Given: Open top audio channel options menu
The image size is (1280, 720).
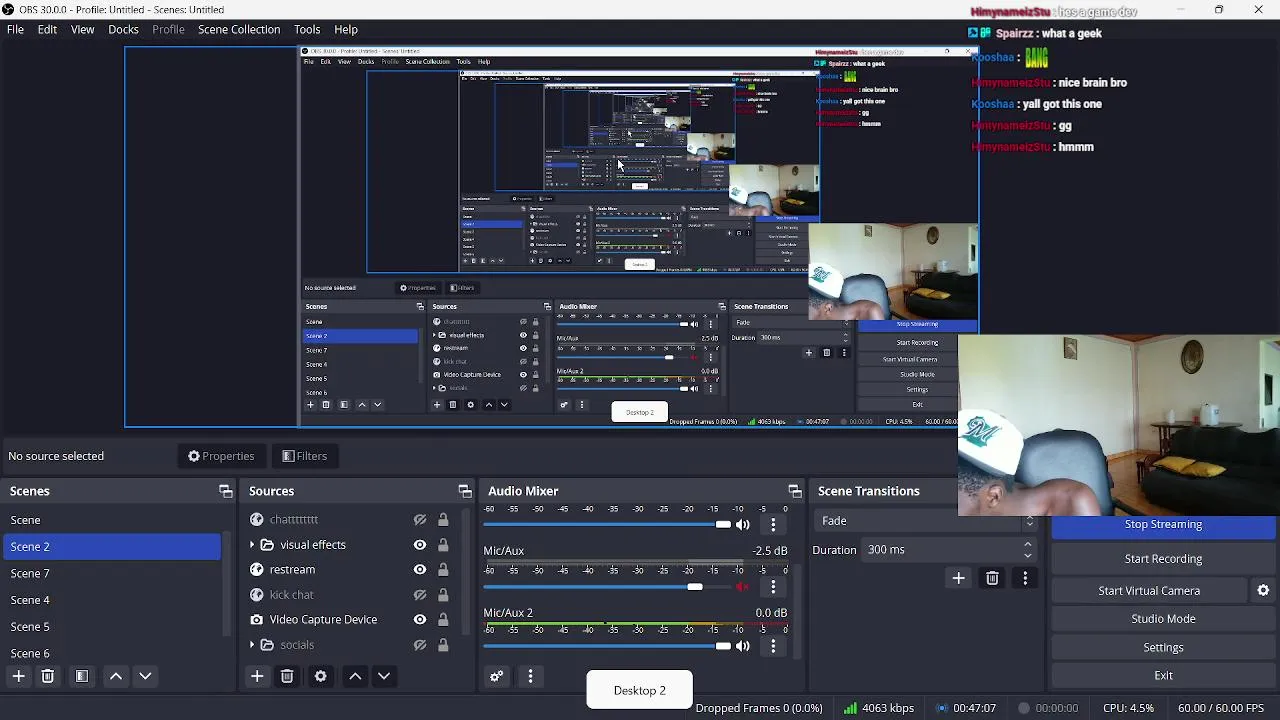Looking at the screenshot, I should click(x=773, y=524).
